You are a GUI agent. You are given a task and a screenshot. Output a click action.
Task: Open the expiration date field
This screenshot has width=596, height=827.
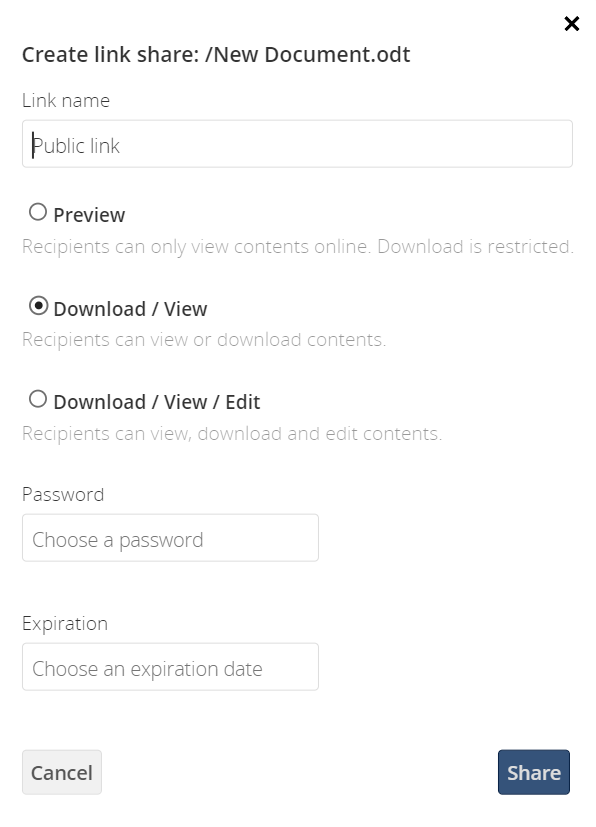click(170, 666)
